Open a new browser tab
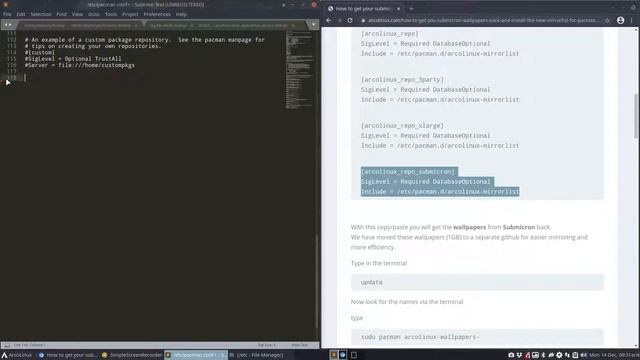 (x=411, y=9)
